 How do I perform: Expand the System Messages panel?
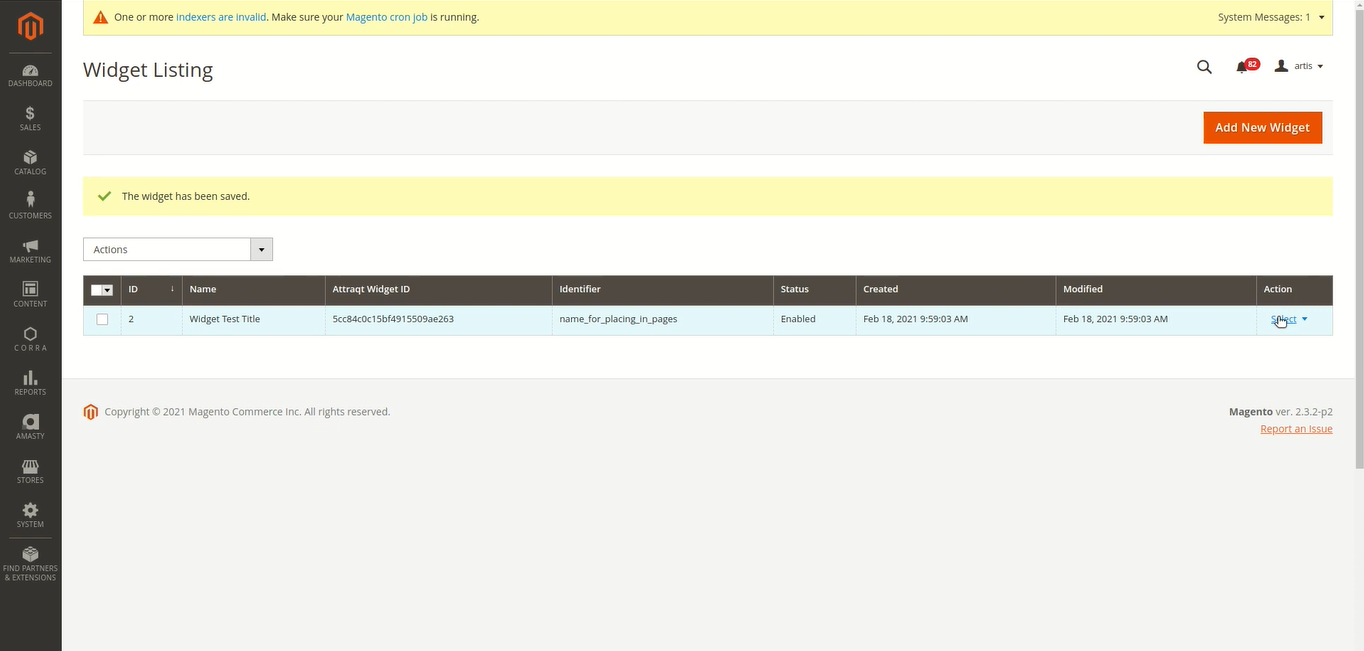coord(1271,17)
